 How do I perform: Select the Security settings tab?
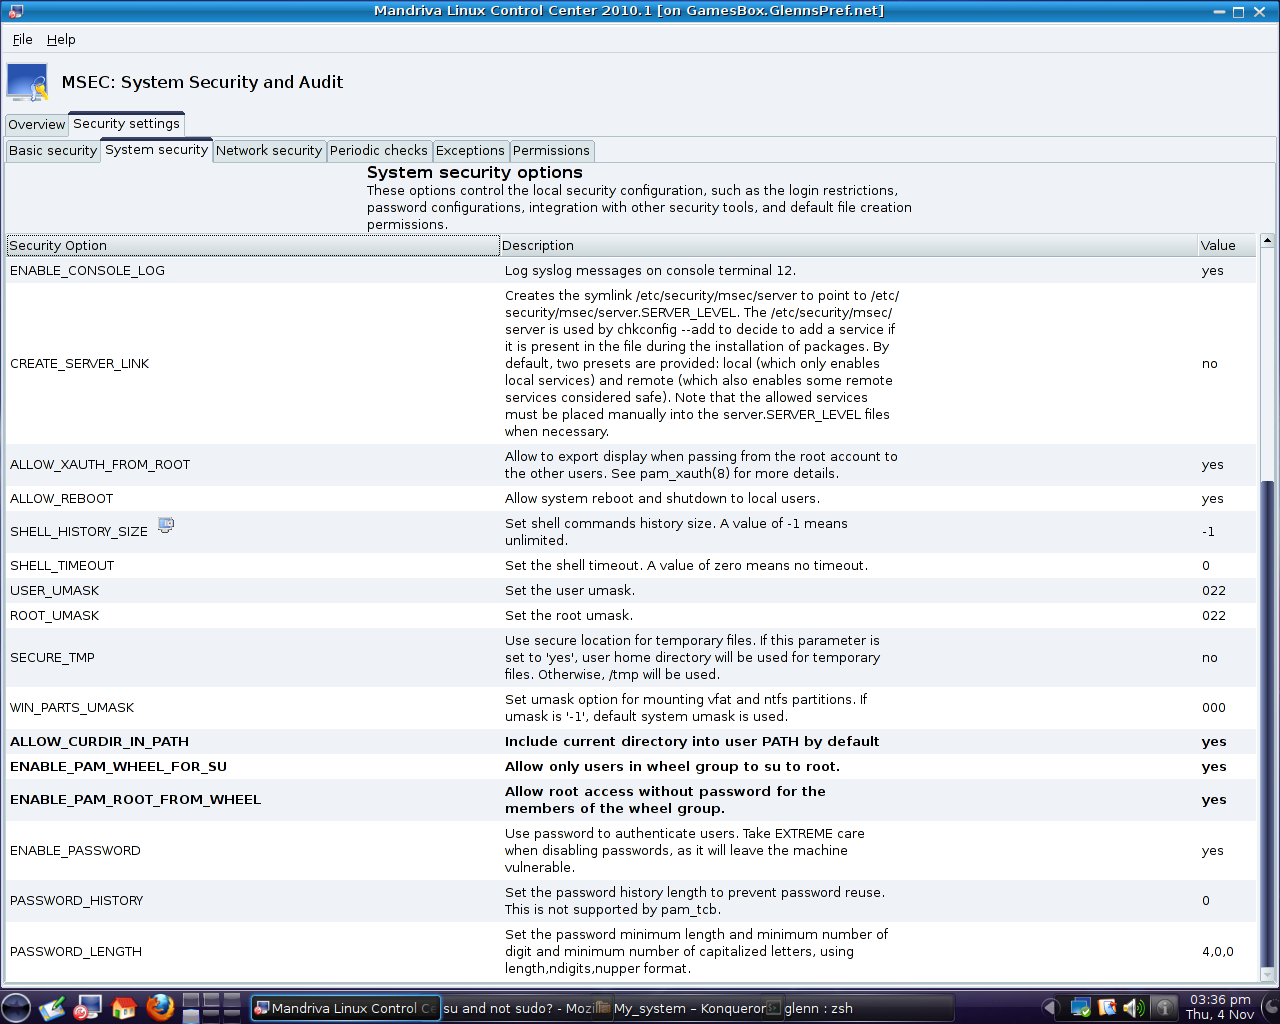coord(127,123)
